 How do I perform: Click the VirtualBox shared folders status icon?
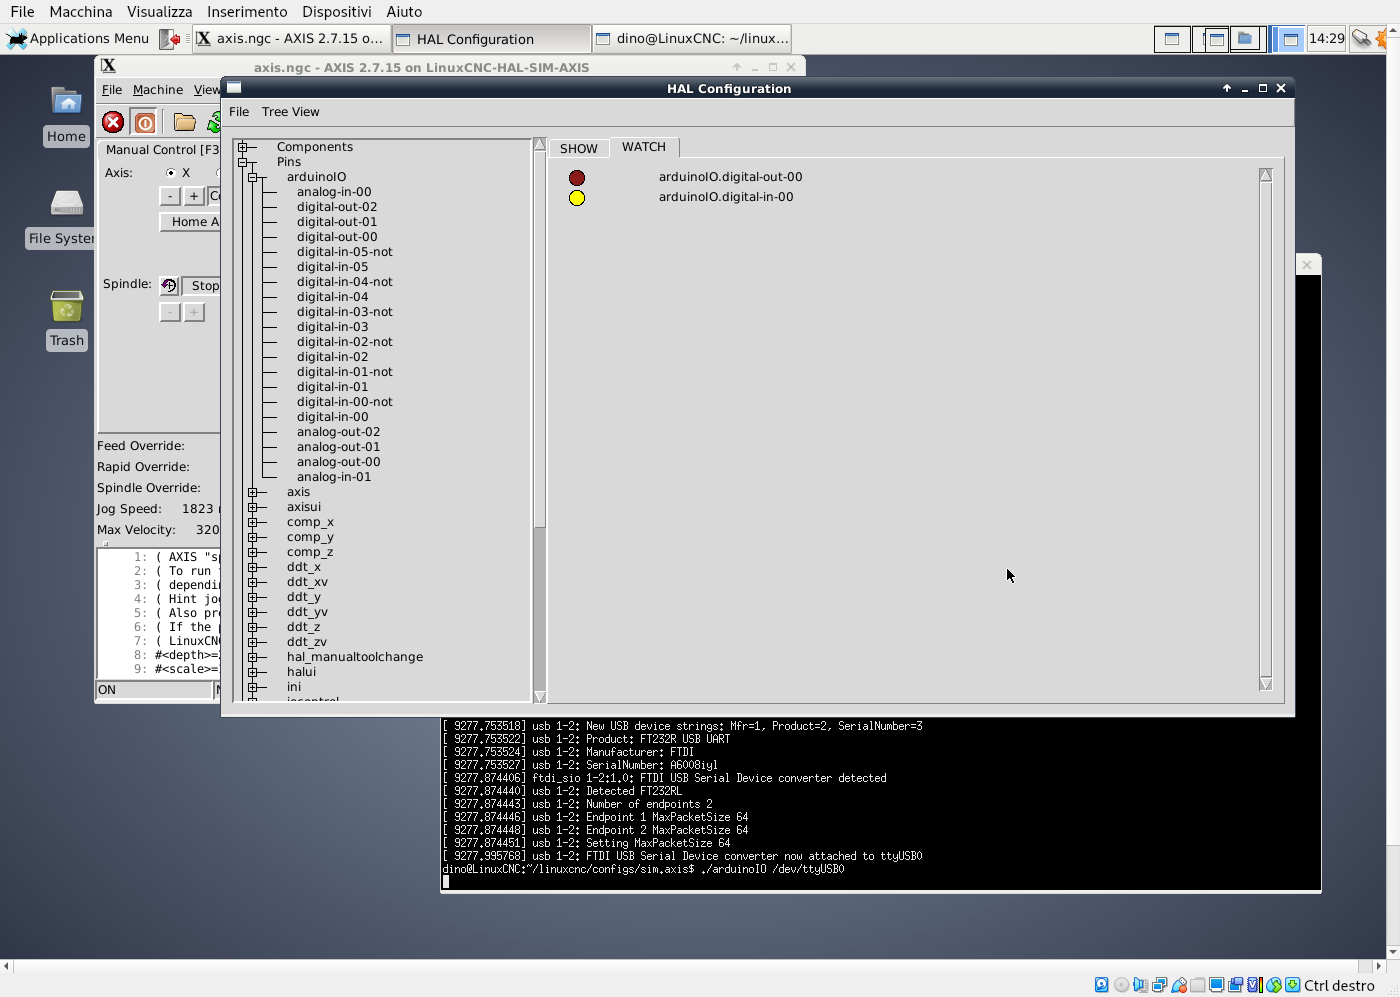1197,985
